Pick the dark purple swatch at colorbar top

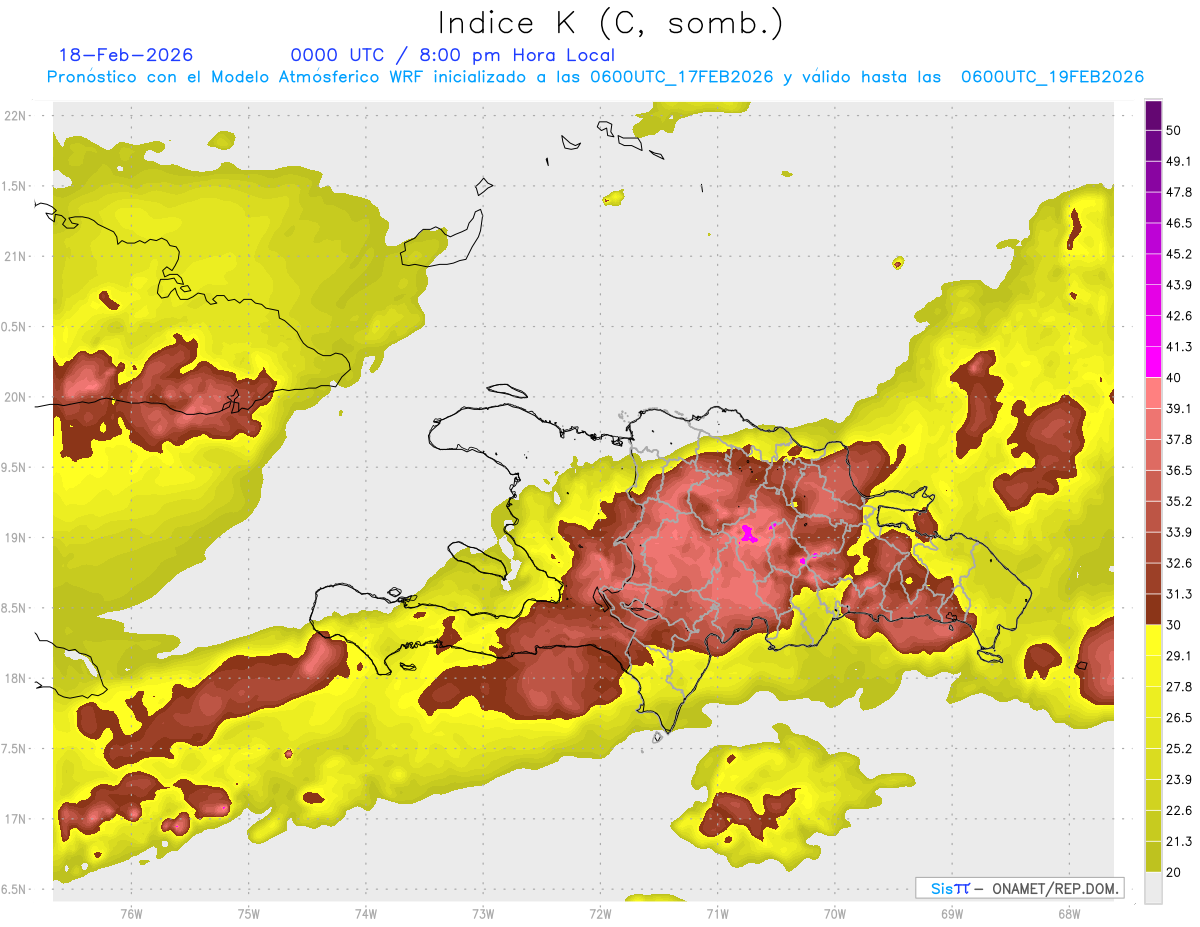click(x=1153, y=115)
